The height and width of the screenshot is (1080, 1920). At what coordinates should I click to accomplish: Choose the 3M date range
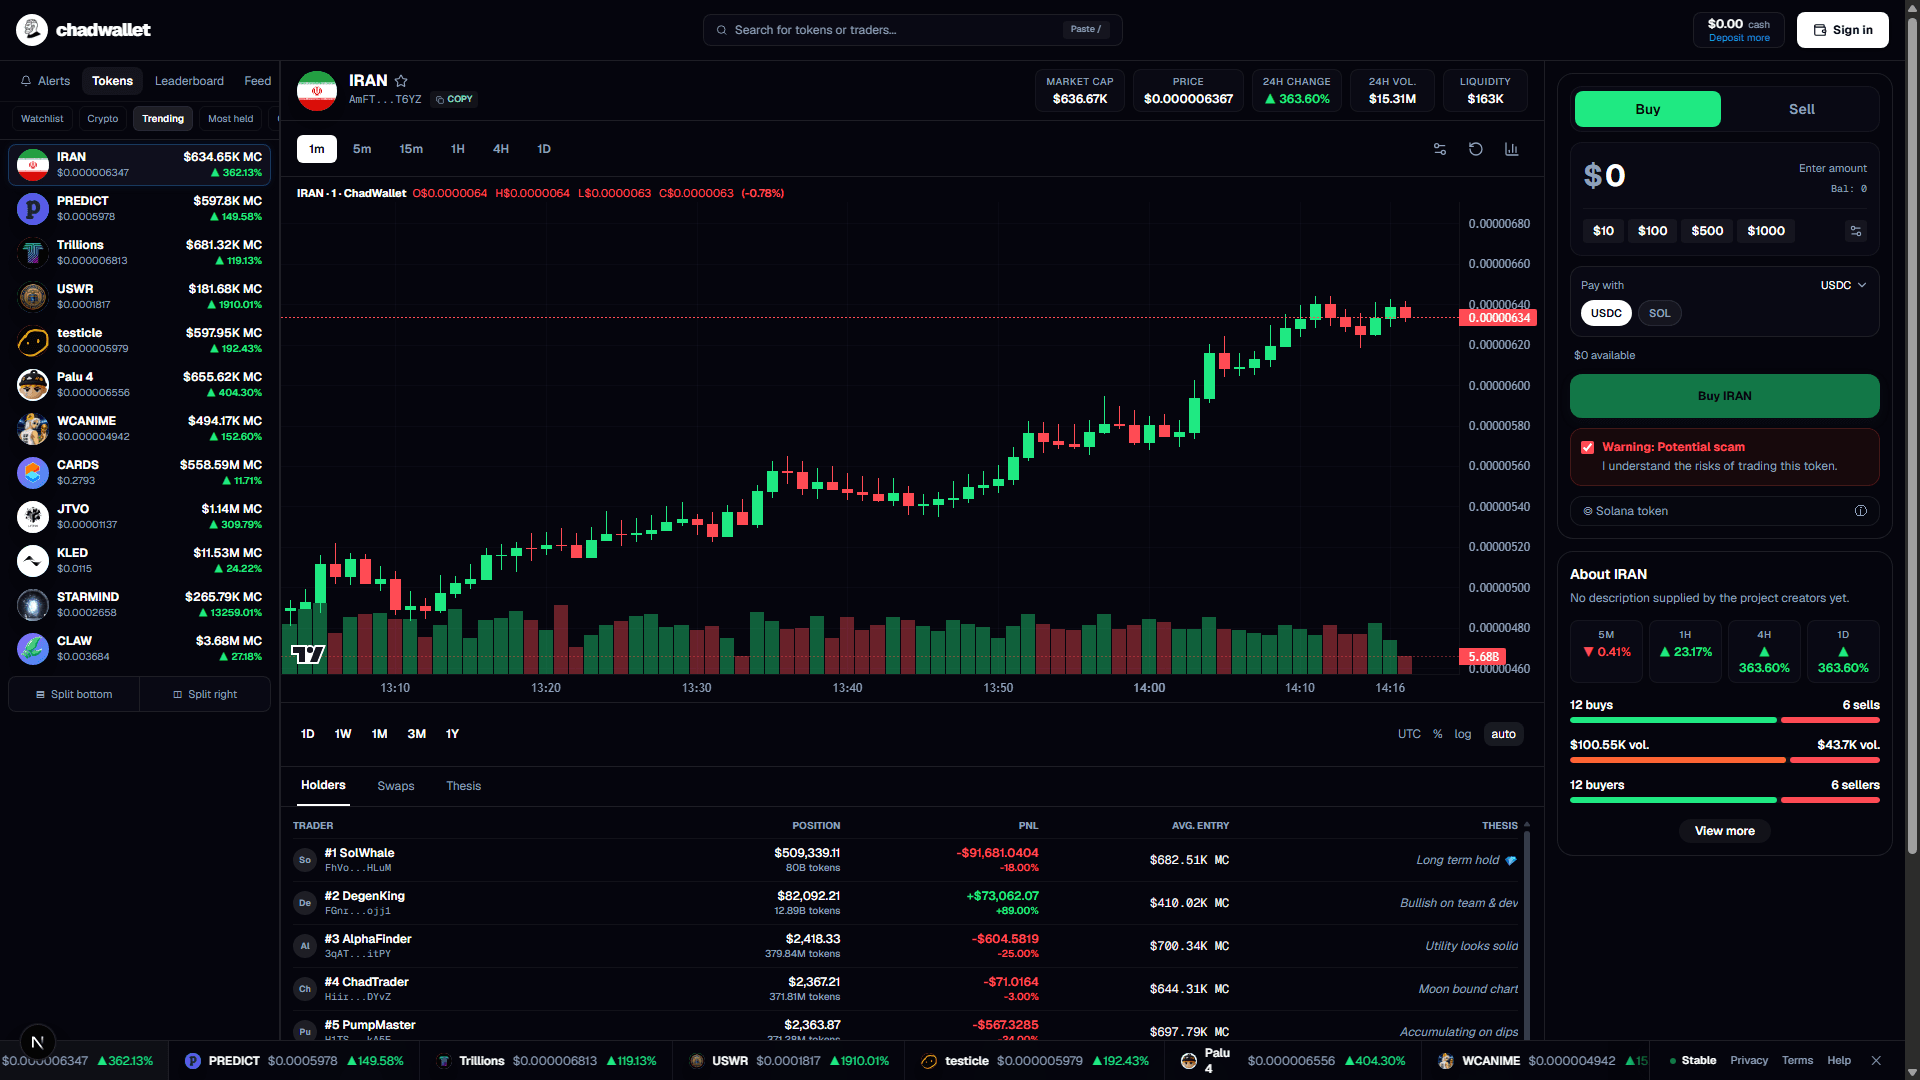tap(417, 734)
